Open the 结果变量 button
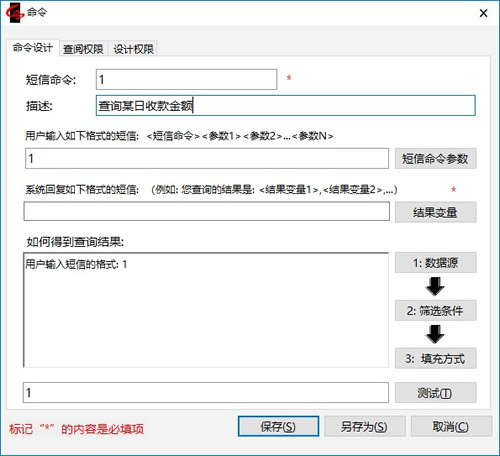 point(435,212)
